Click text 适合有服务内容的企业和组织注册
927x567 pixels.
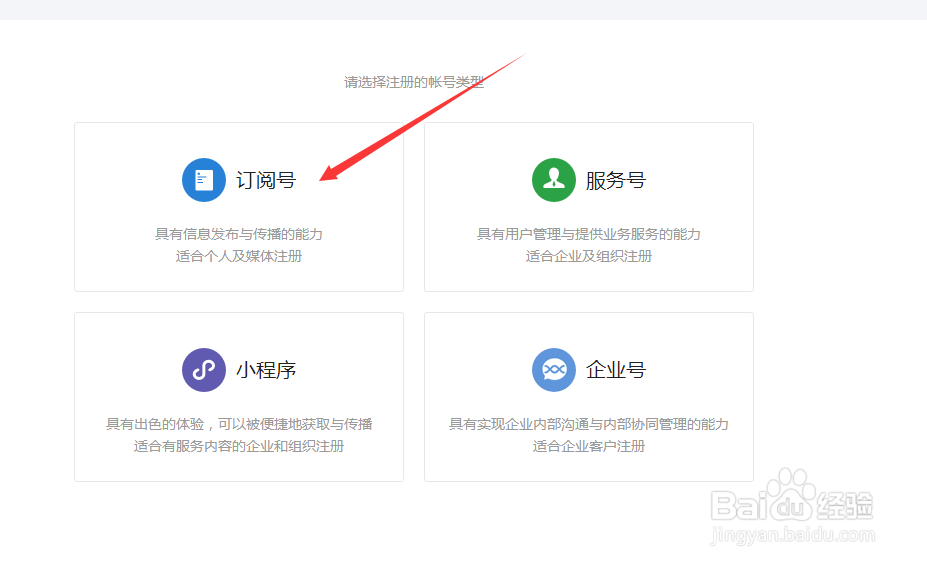tap(239, 446)
